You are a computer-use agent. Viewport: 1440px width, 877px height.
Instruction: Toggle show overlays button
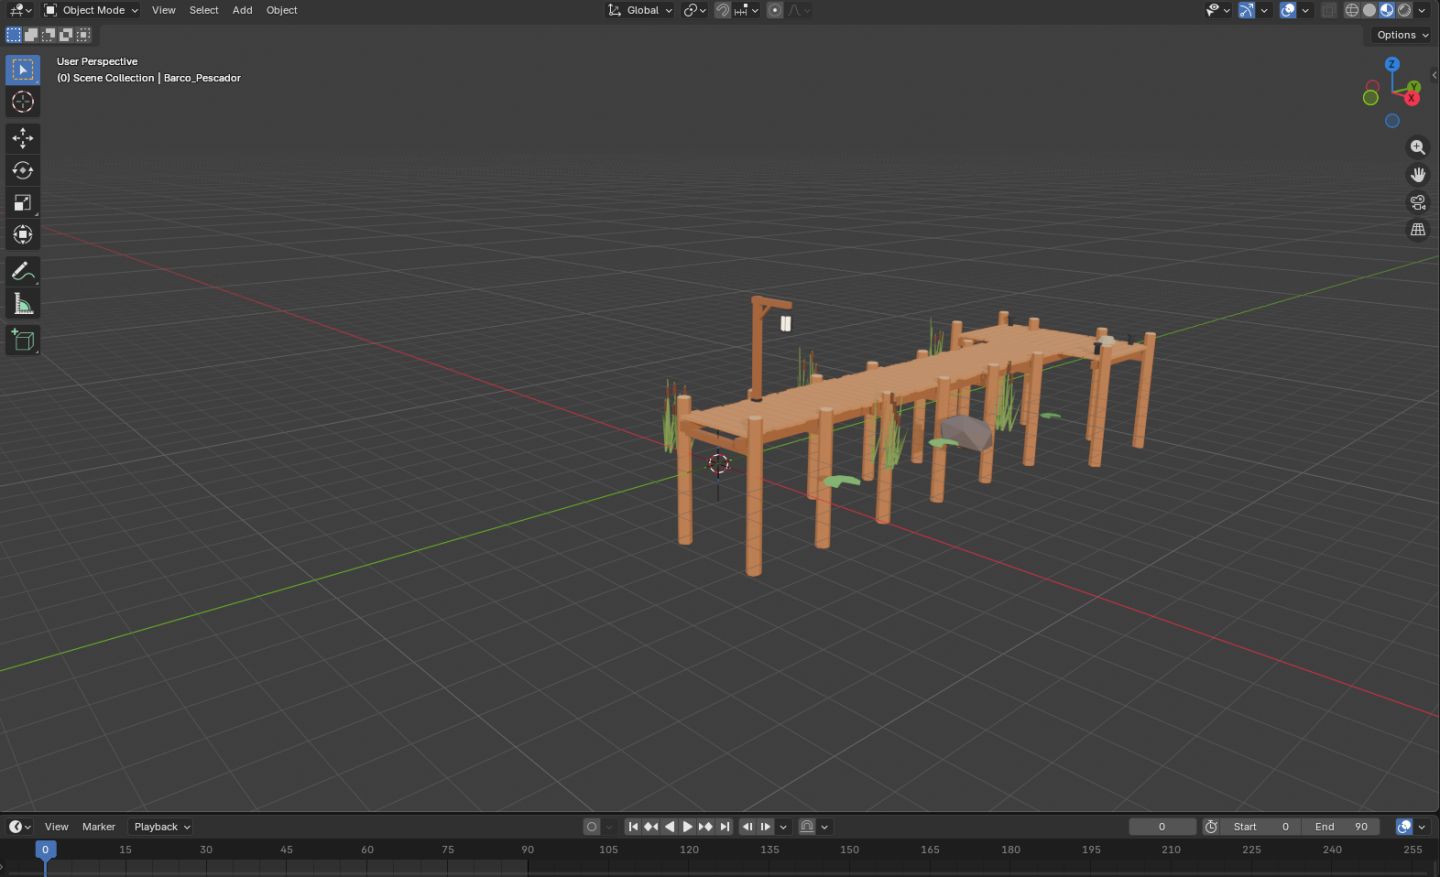pyautogui.click(x=1288, y=10)
